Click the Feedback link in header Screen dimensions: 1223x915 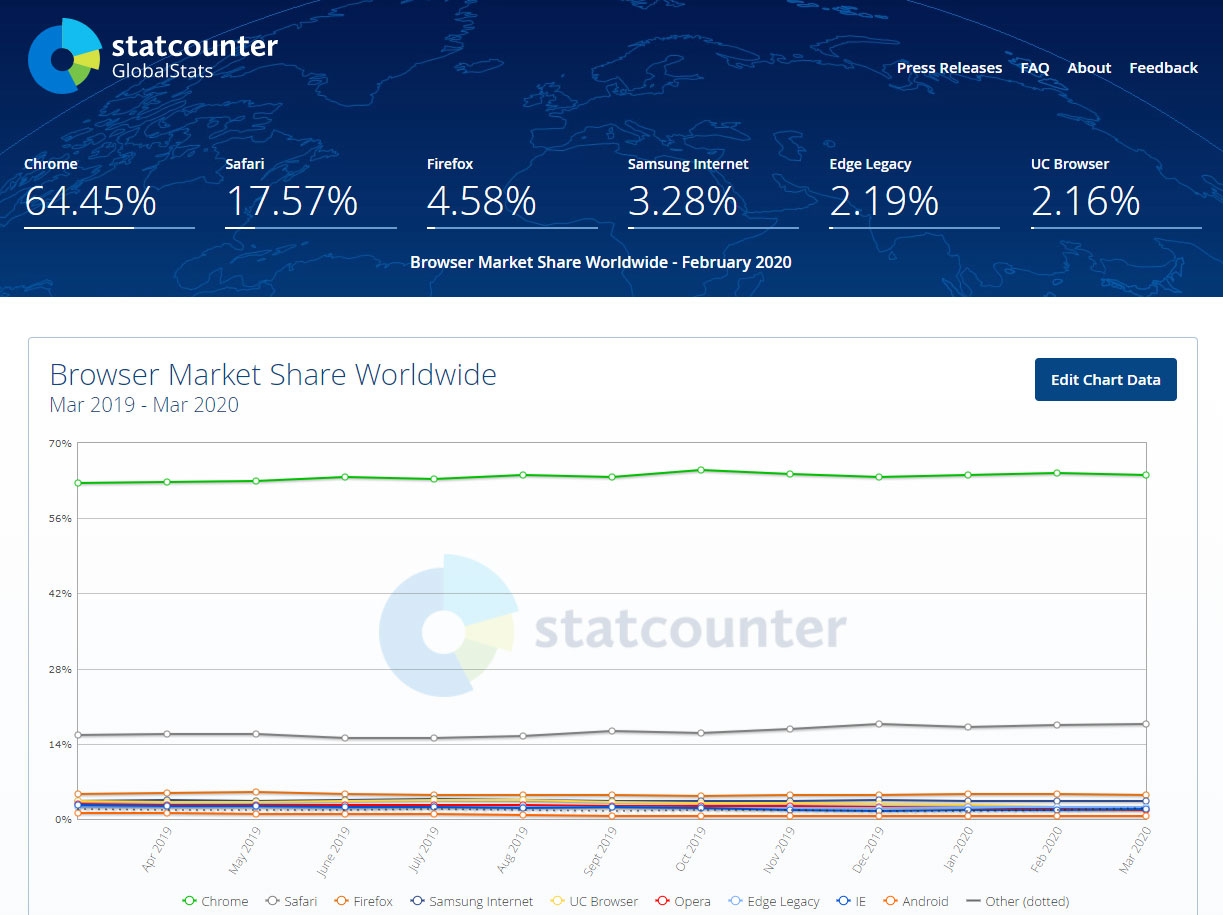pyautogui.click(x=1163, y=68)
